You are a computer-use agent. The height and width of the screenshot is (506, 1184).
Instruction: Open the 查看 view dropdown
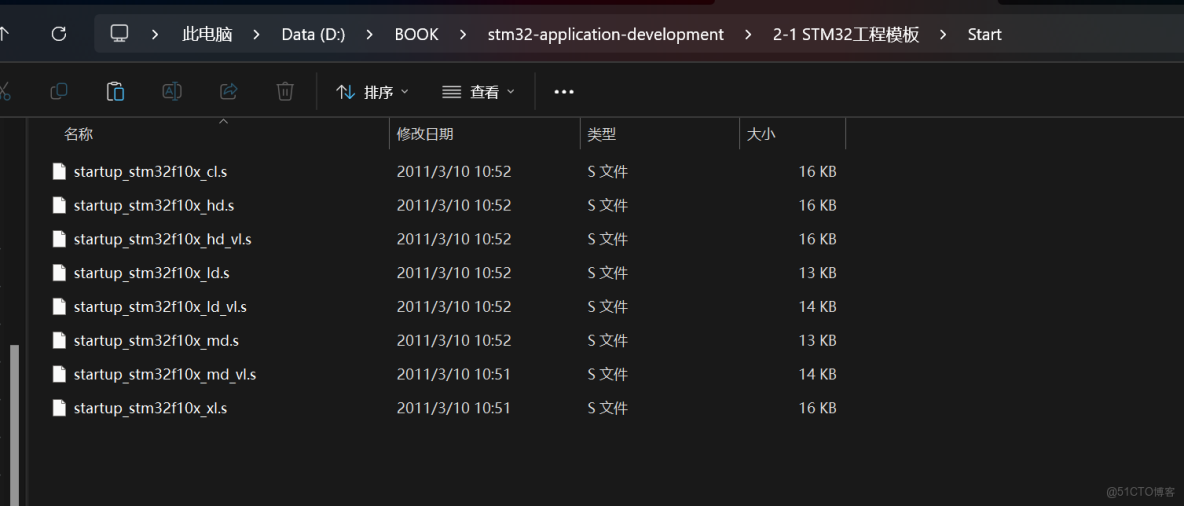478,91
